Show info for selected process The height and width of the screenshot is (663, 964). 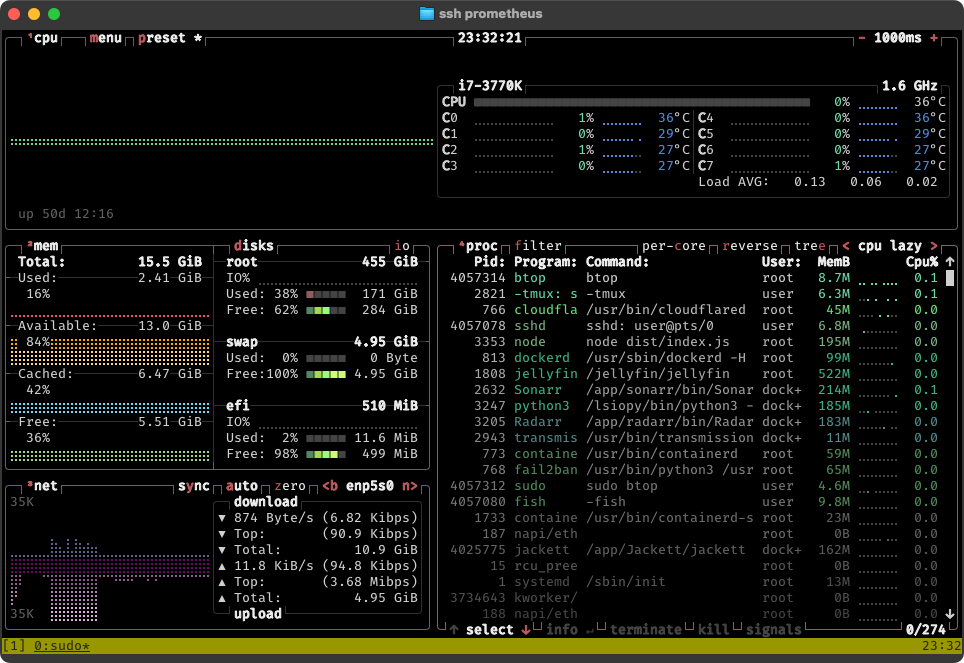click(562, 630)
